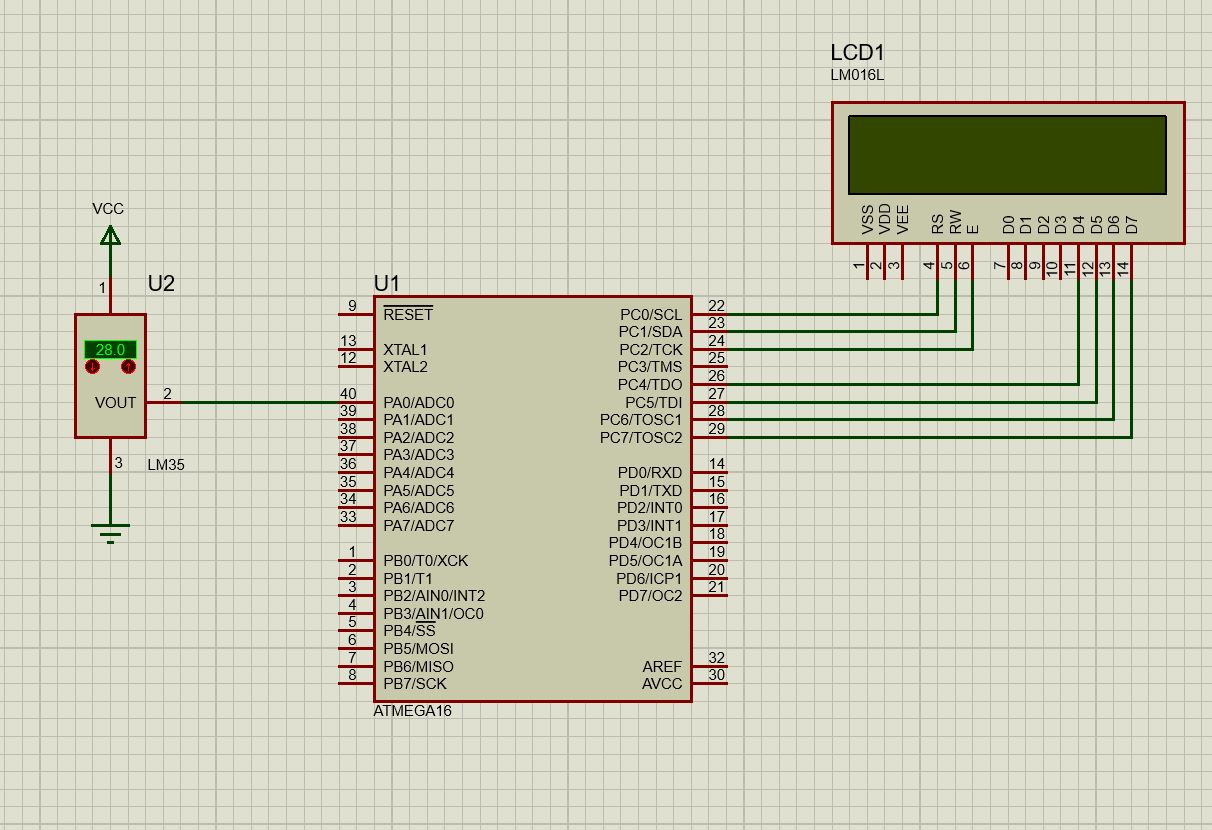1212x830 pixels.
Task: Select the XTAL1 pin label
Action: click(405, 350)
